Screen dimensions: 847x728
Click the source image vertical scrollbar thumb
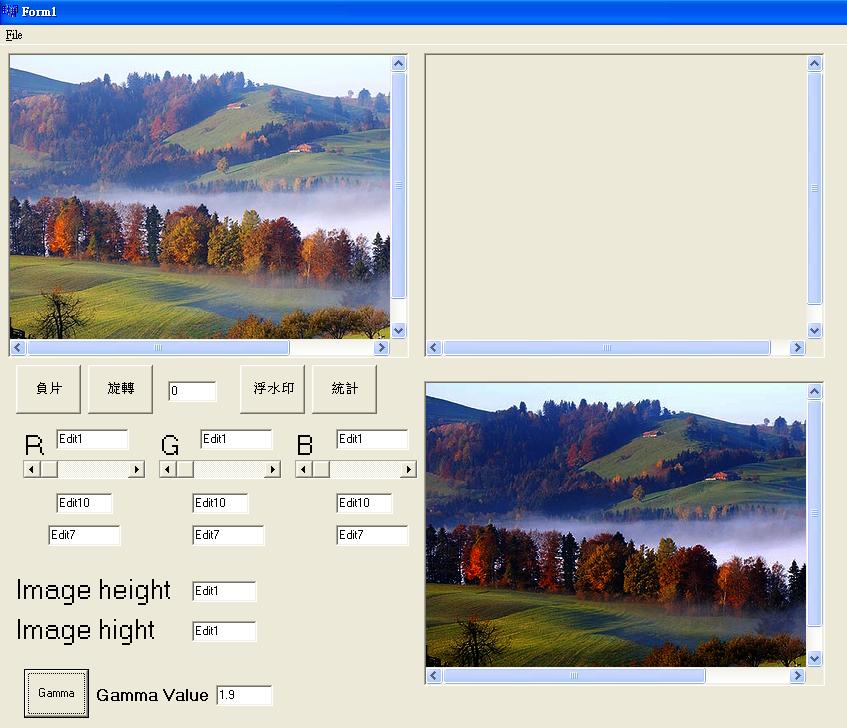[399, 185]
